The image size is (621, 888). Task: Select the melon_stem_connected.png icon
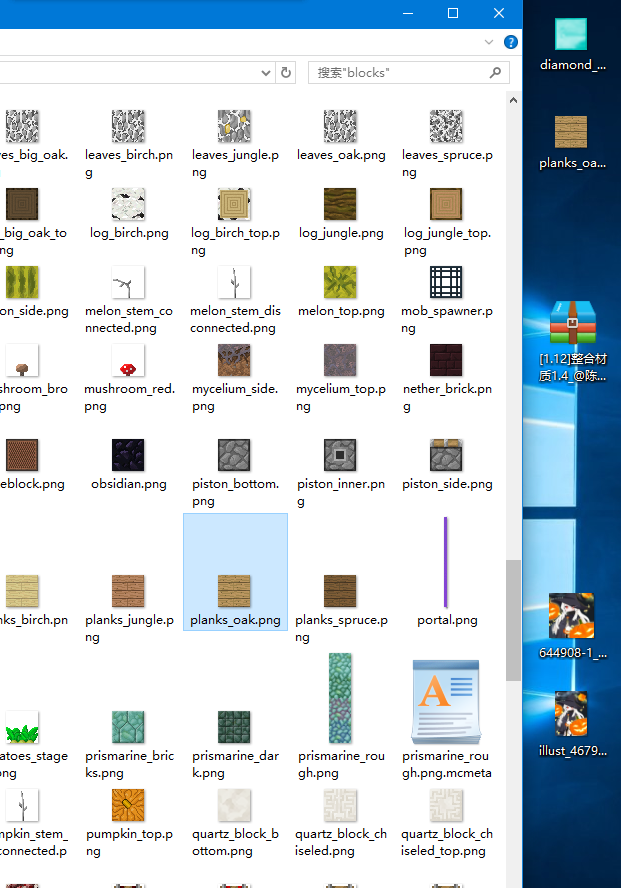[x=129, y=282]
